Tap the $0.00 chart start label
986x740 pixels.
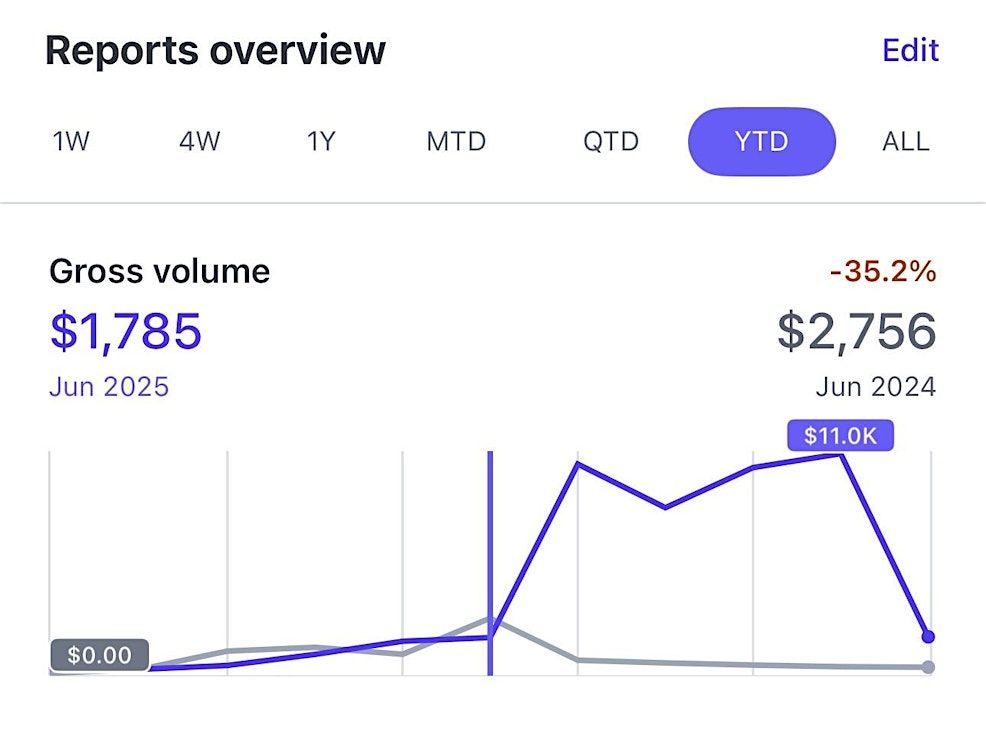point(99,656)
